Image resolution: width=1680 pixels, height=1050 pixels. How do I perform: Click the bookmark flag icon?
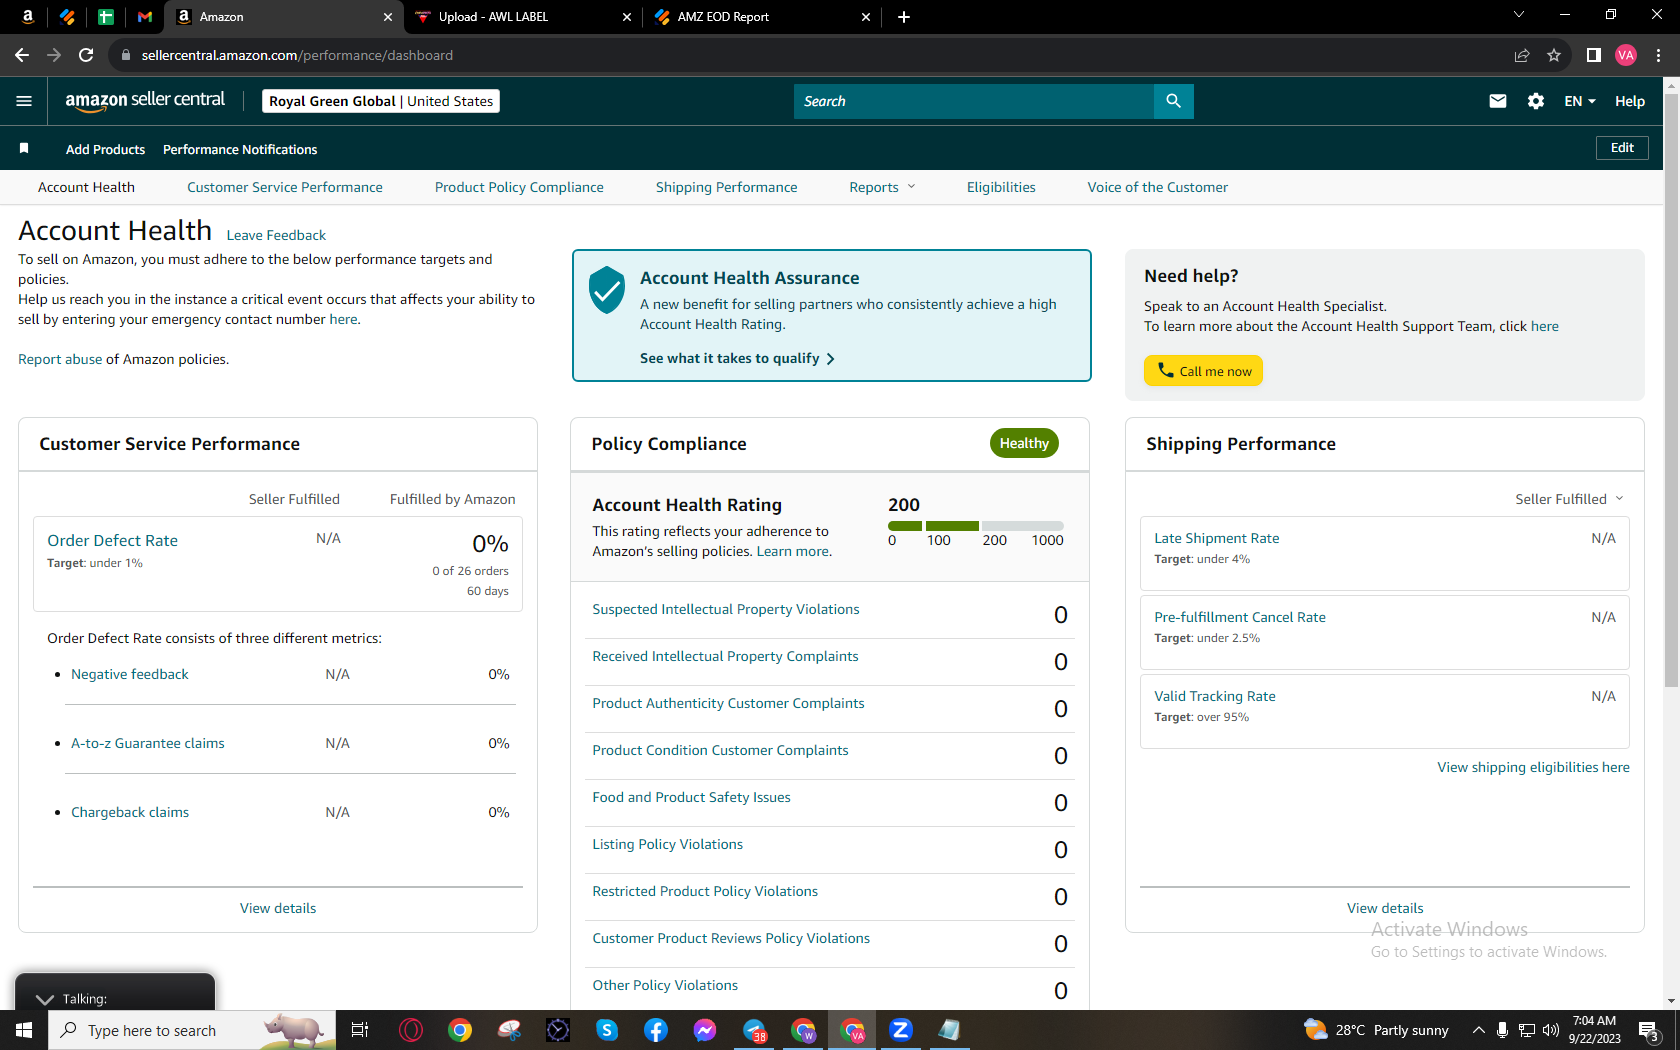point(24,149)
